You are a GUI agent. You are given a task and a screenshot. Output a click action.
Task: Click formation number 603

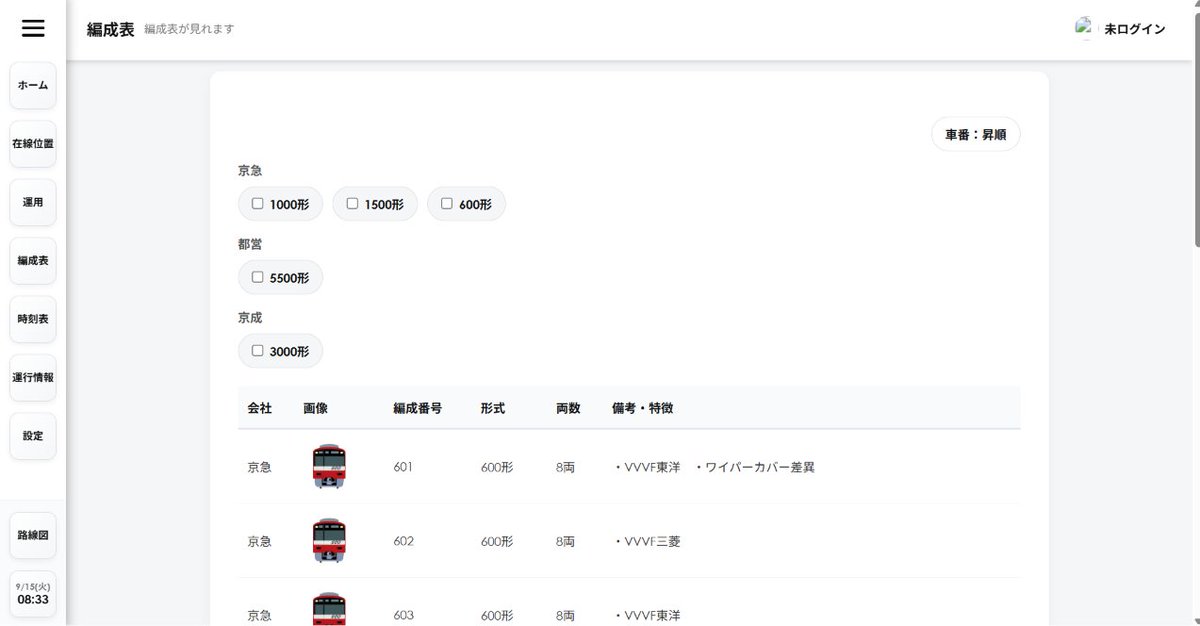tap(403, 615)
